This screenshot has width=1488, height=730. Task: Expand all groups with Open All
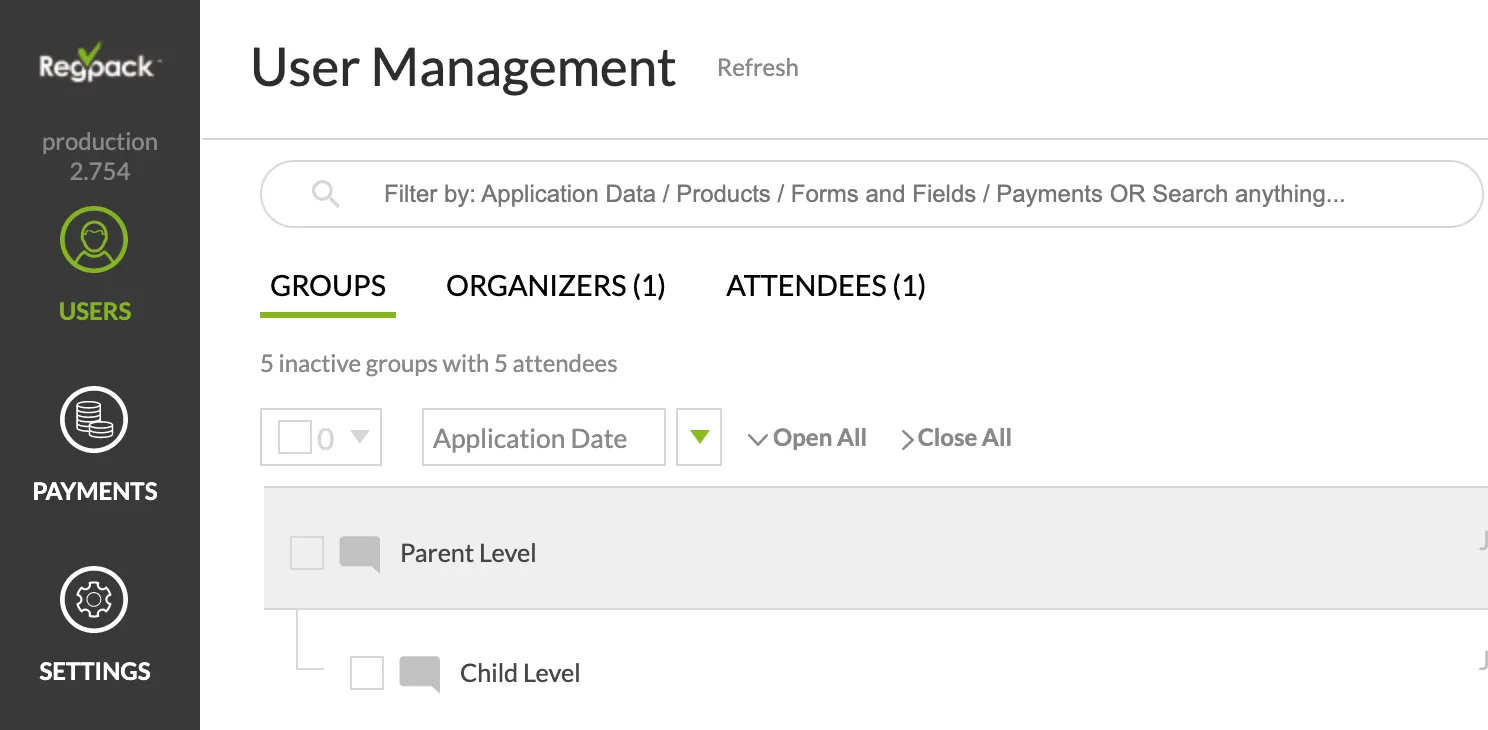pyautogui.click(x=808, y=438)
